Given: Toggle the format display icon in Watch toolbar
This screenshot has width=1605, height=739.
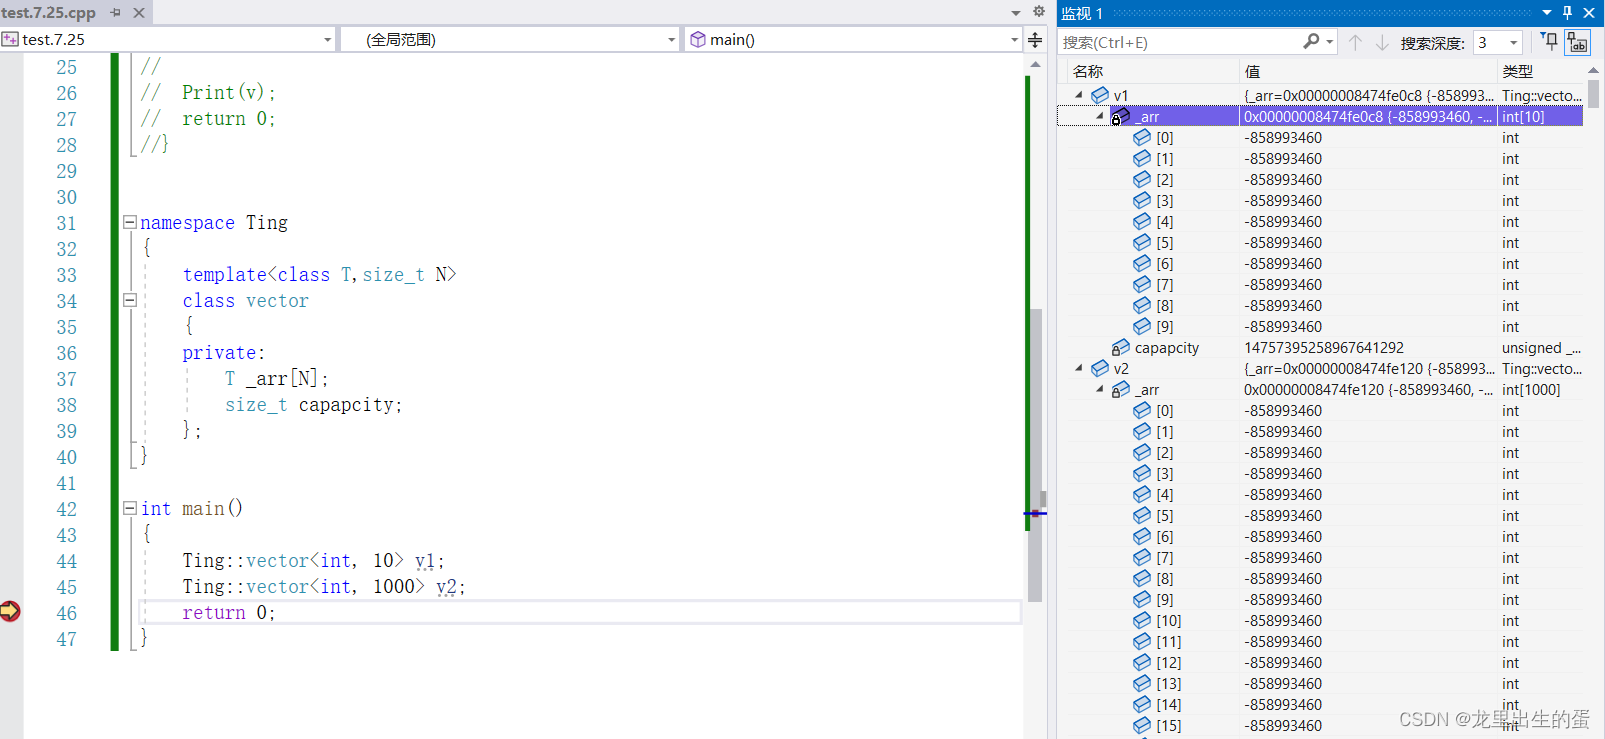Looking at the screenshot, I should click(1577, 42).
